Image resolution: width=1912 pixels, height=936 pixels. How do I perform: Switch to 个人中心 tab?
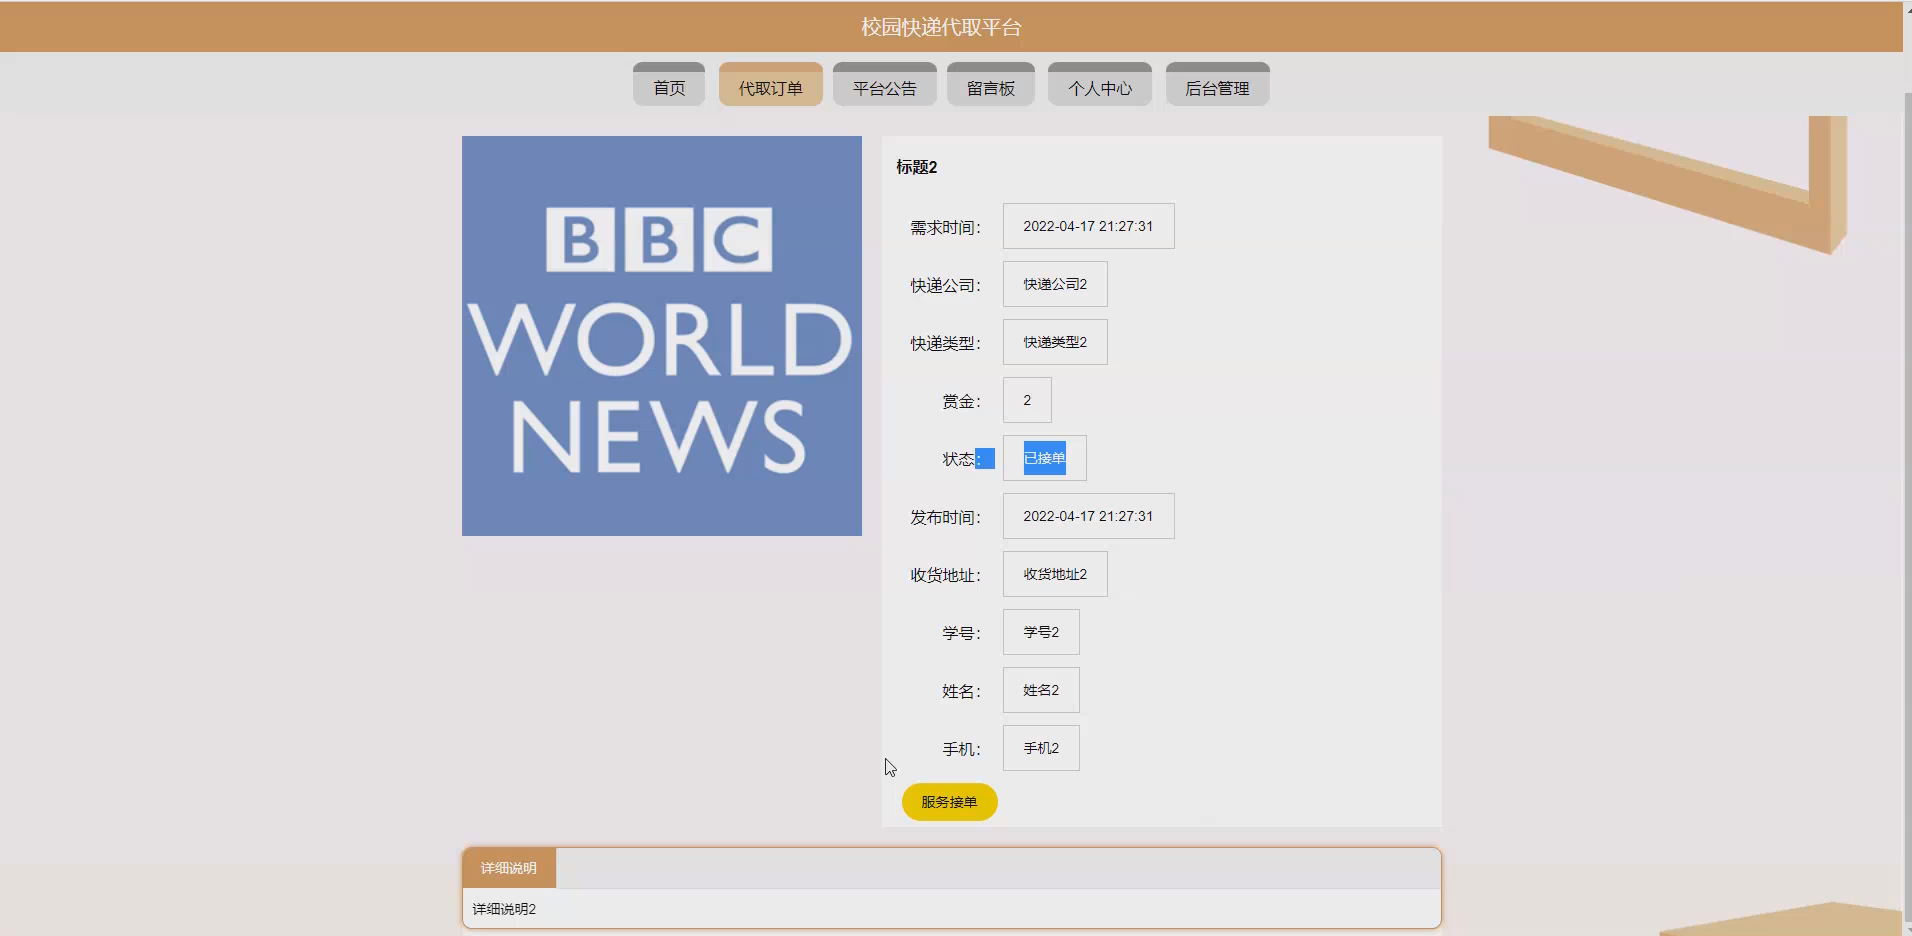click(x=1100, y=84)
